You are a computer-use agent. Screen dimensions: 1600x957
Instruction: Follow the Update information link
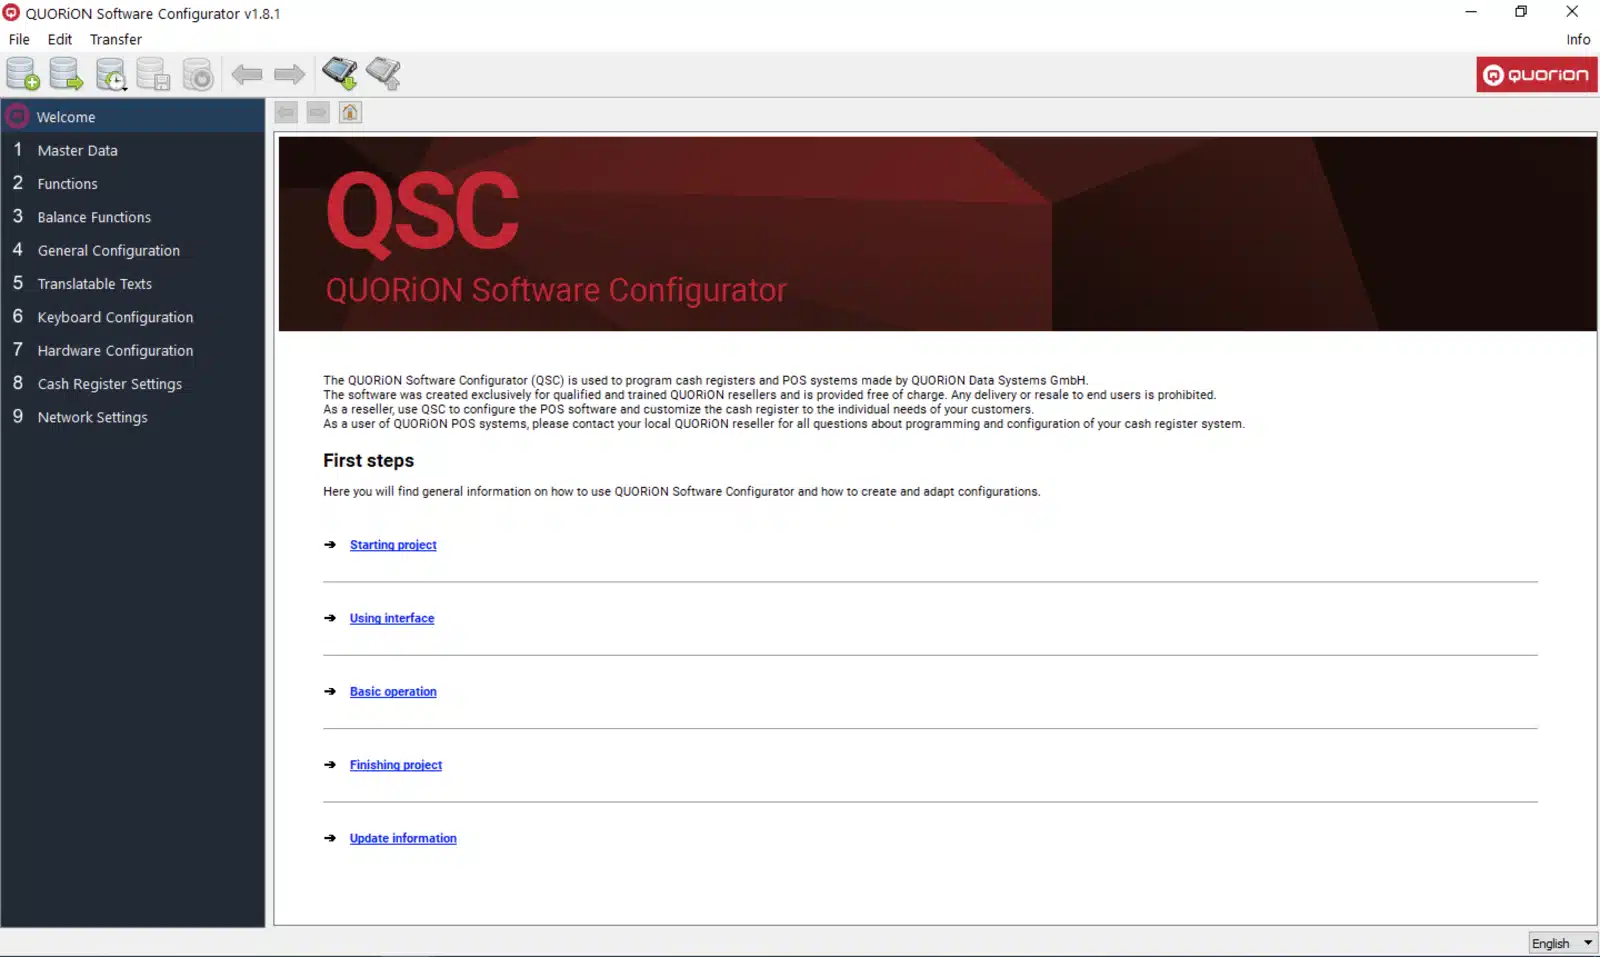pos(403,838)
